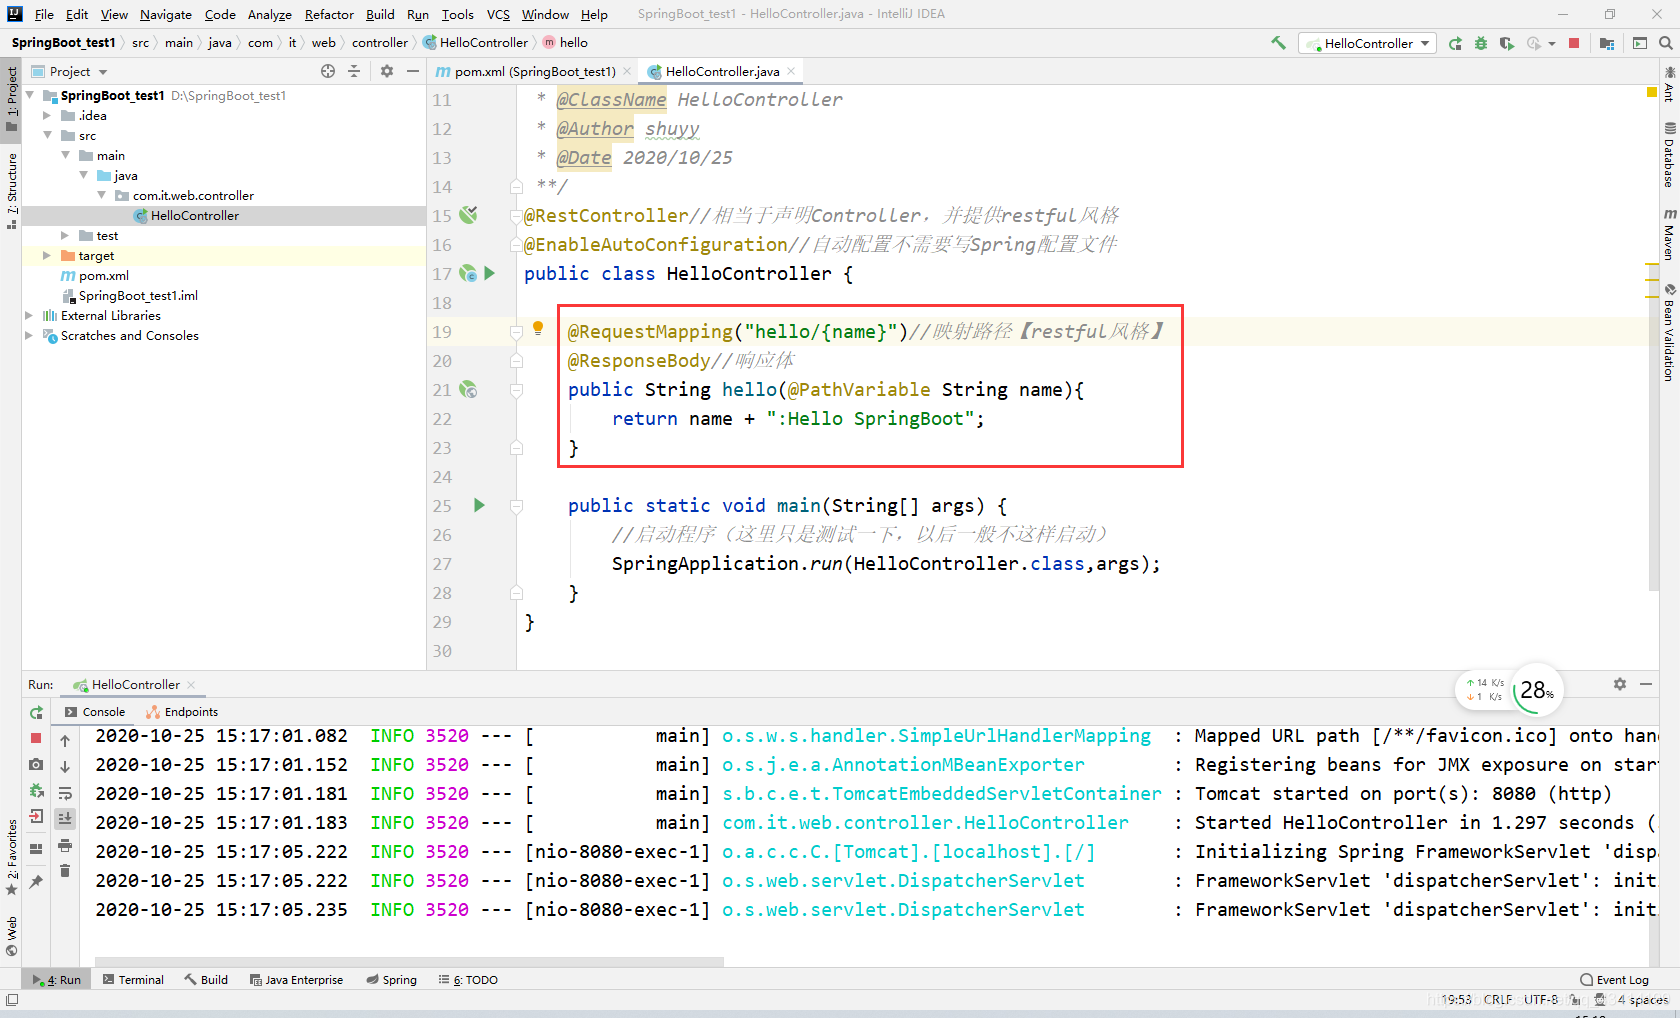Open the Spring tool window
This screenshot has width=1680, height=1018.
point(391,980)
